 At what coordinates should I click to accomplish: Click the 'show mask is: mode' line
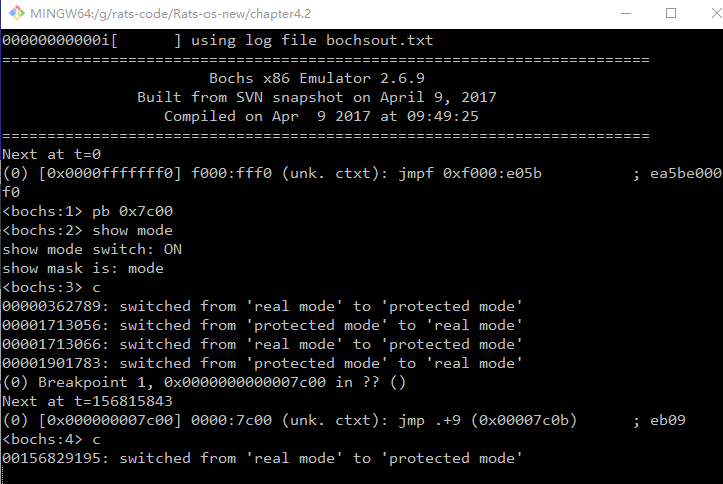click(x=83, y=268)
